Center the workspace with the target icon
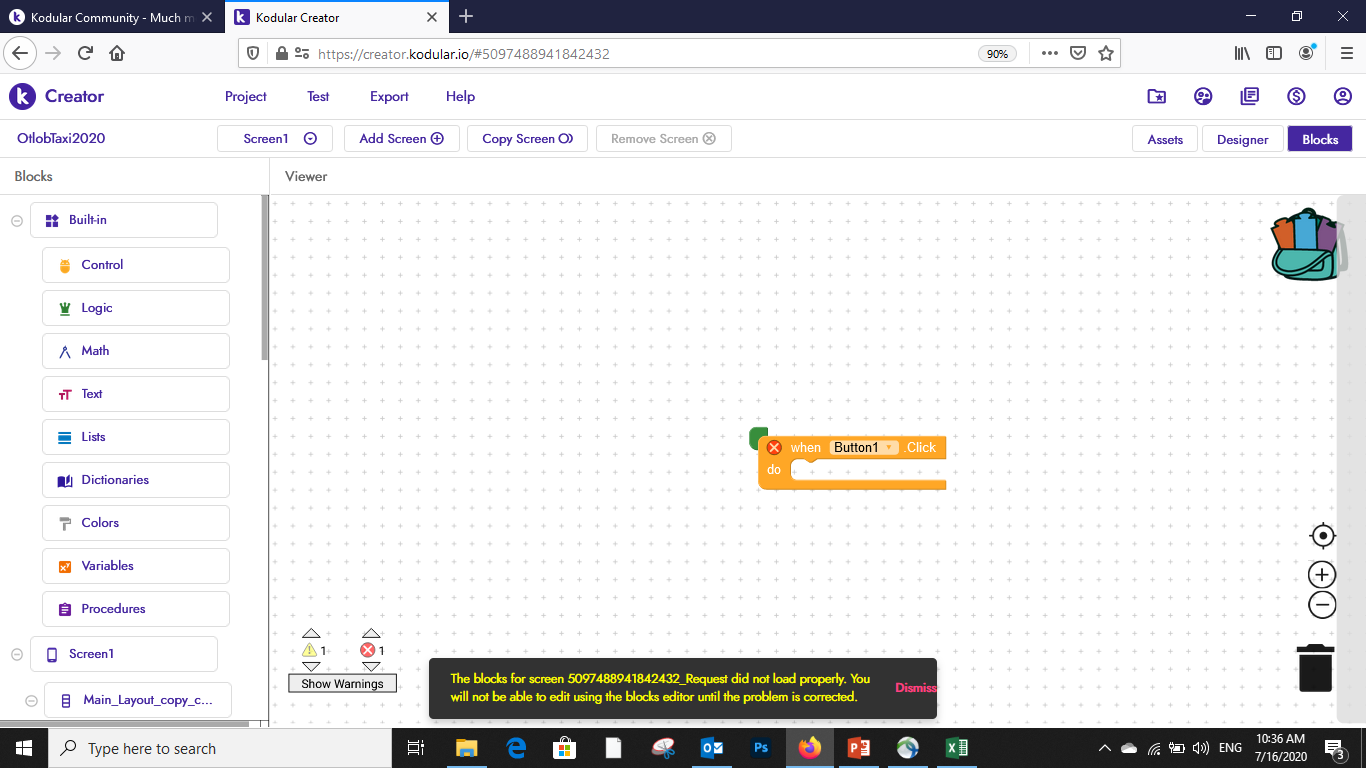1366x768 pixels. [1322, 536]
